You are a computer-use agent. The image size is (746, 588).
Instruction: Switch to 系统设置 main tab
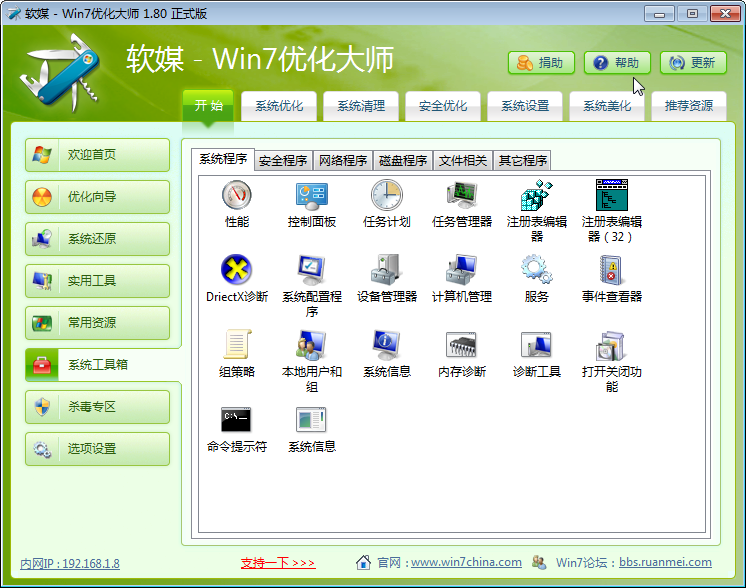(525, 106)
